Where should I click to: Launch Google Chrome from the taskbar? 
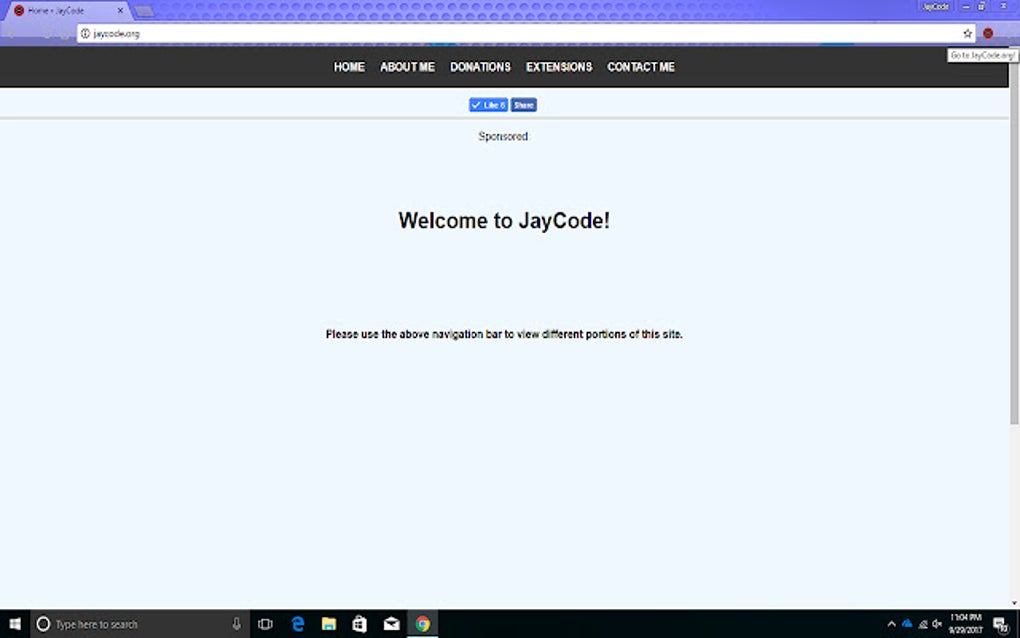[421, 623]
